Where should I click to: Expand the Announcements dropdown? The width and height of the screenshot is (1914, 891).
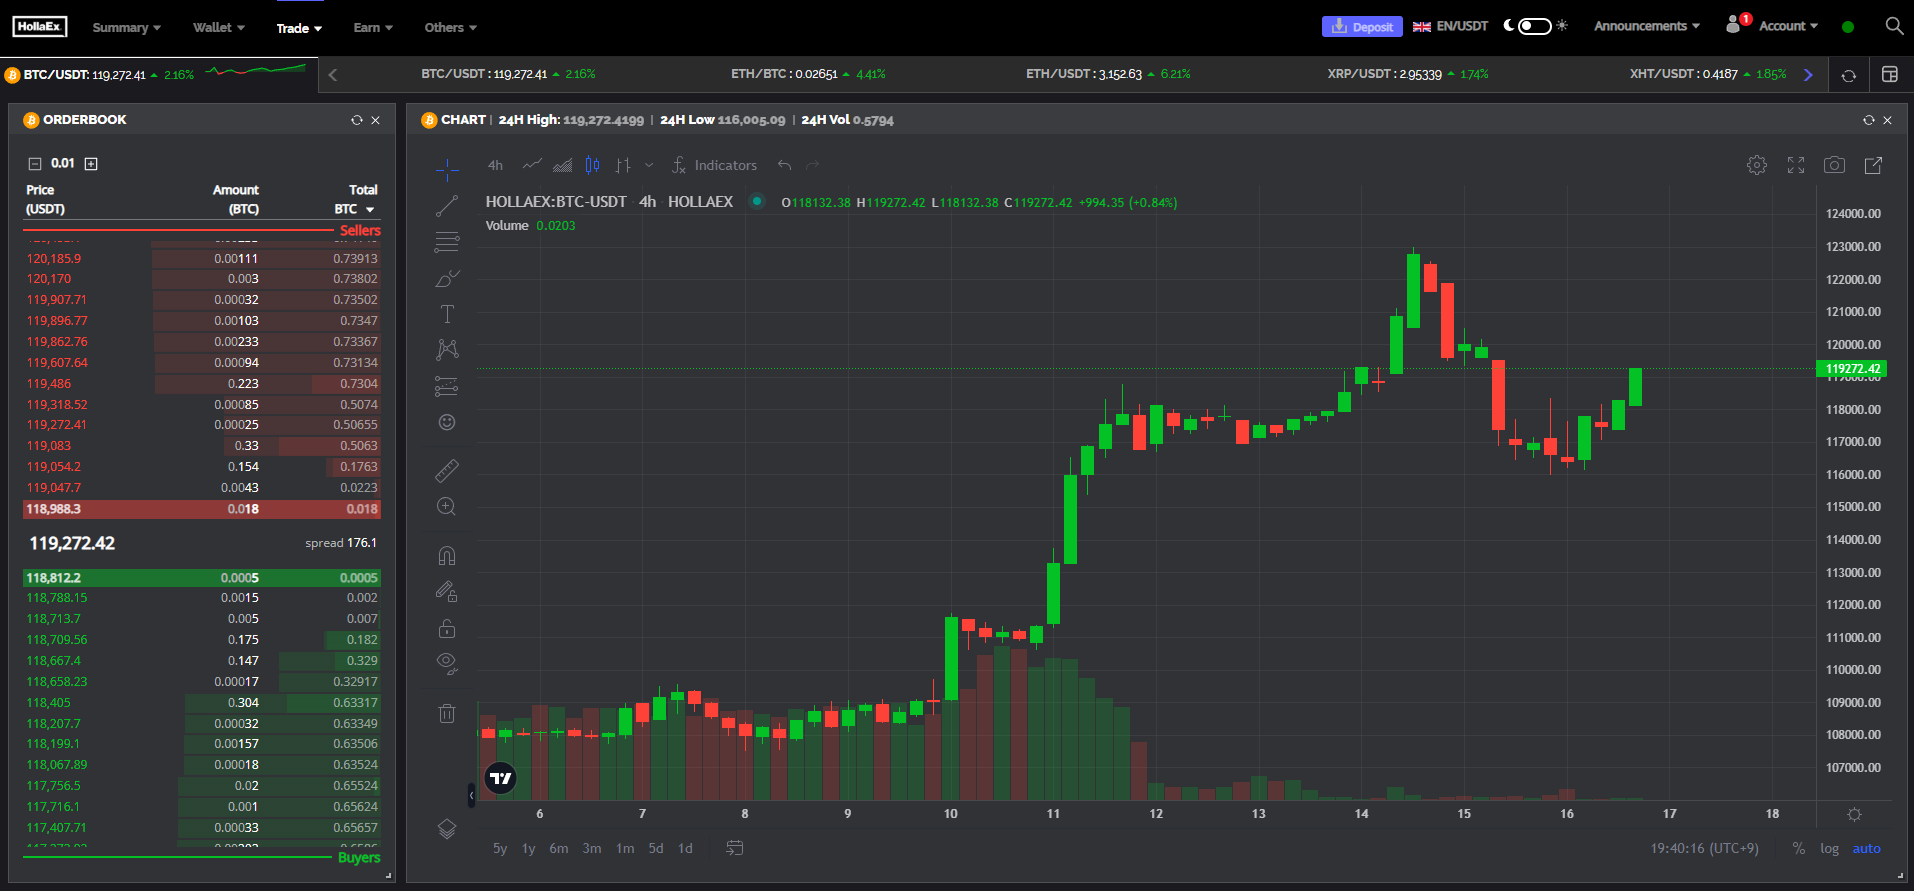coord(1647,26)
